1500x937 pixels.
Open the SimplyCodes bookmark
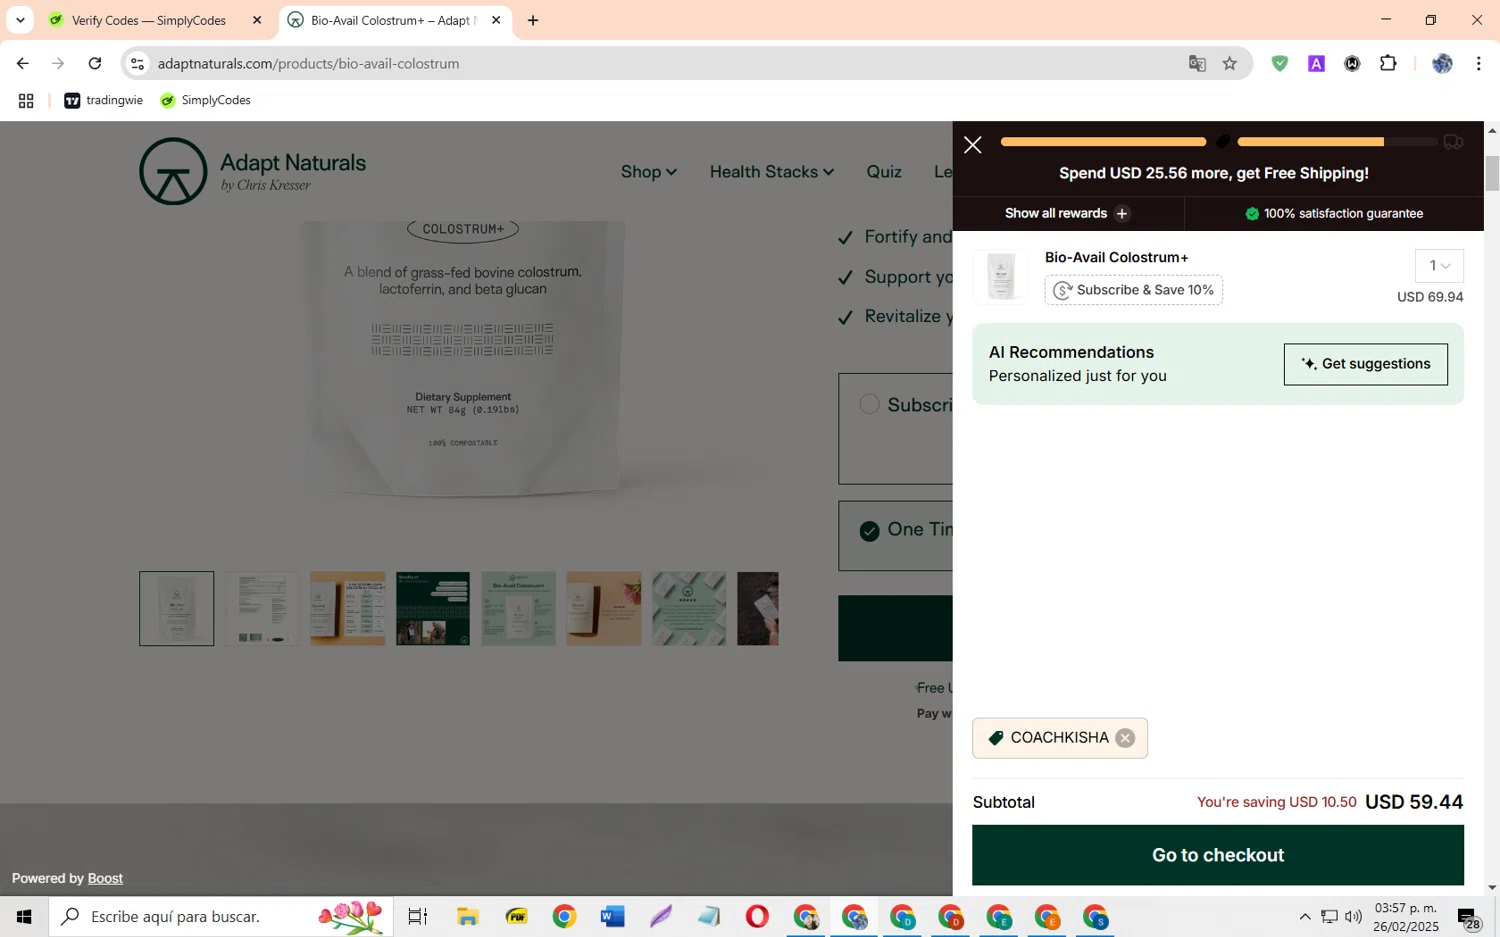[205, 100]
